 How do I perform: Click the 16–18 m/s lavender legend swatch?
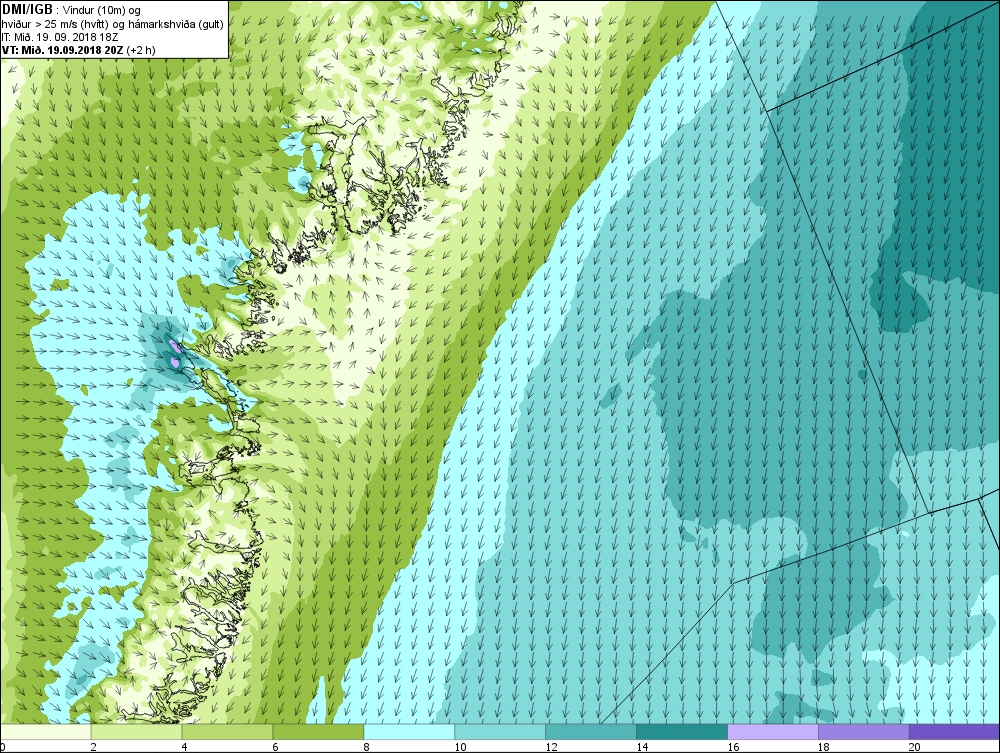tap(773, 731)
